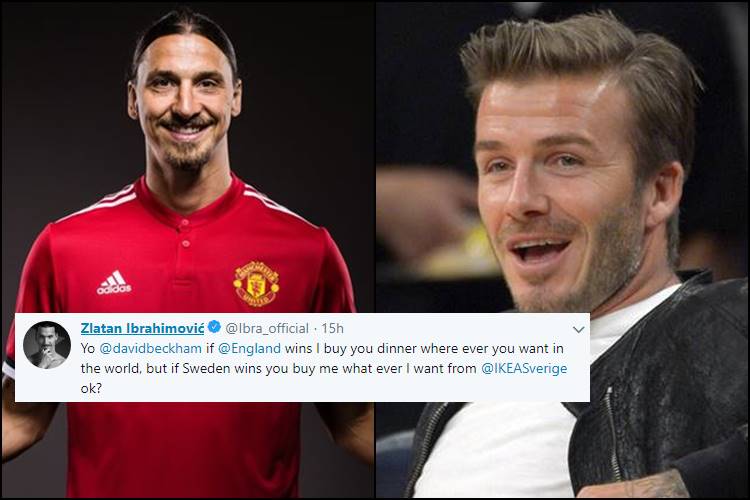Click the Manchester United crest on jersey
Viewport: 750px width, 500px height.
click(256, 283)
